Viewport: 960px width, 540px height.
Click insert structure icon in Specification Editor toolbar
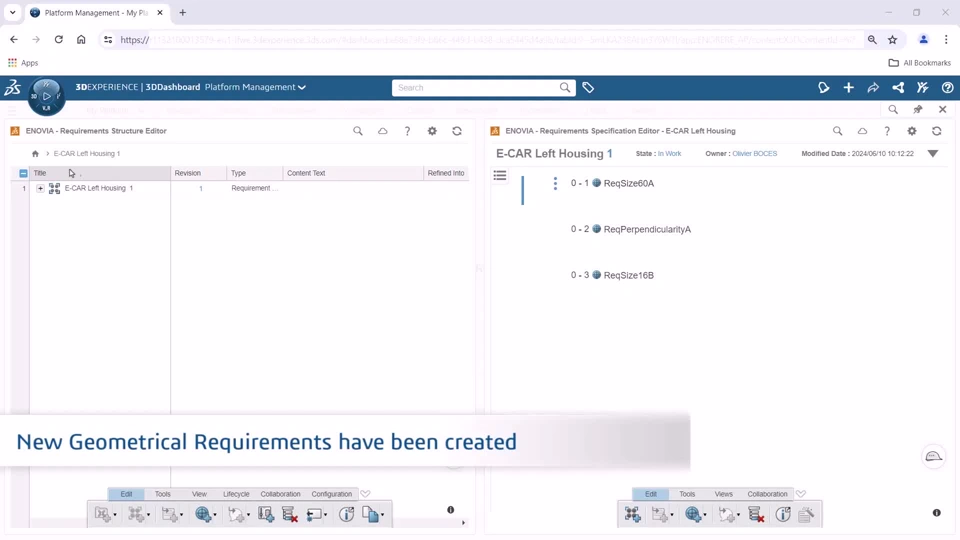pos(632,514)
